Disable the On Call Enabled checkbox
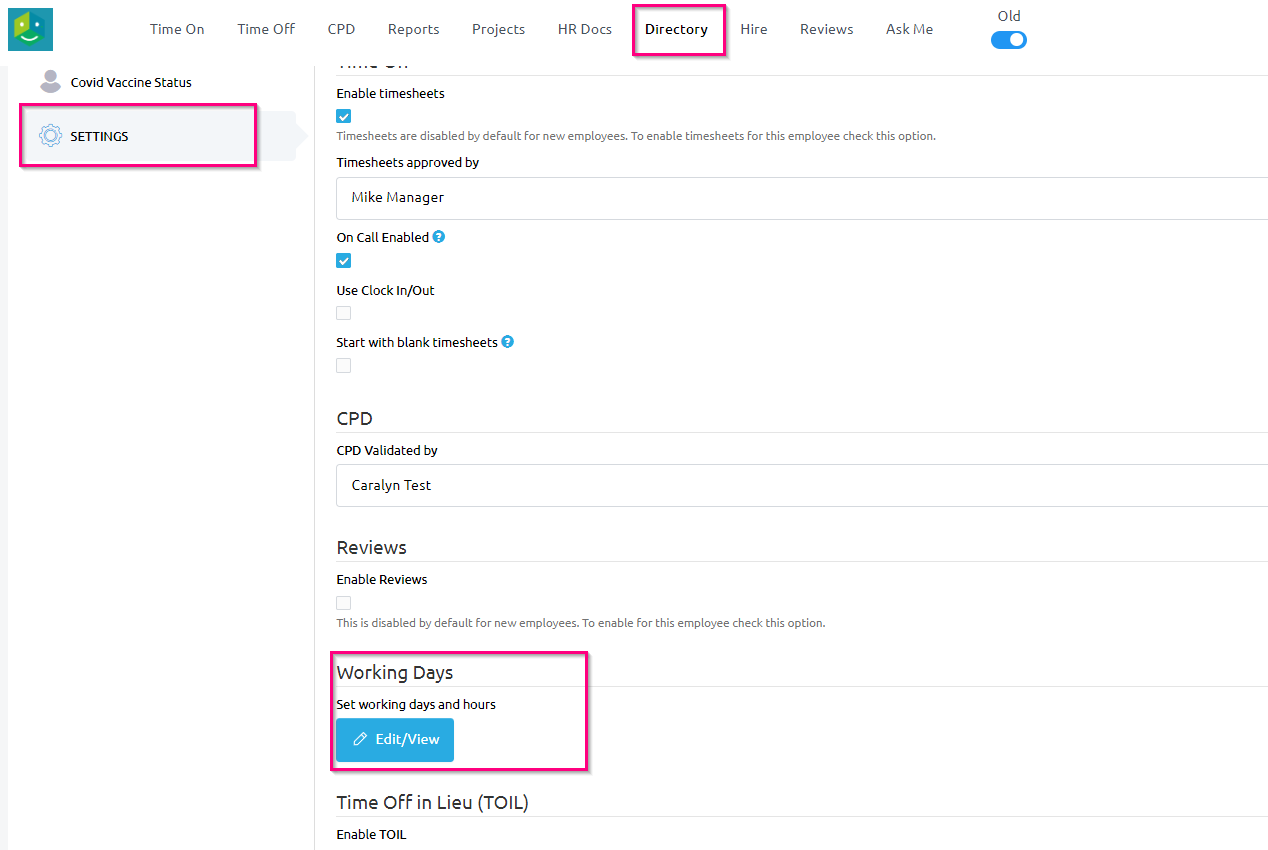Viewport: 1268px width, 850px height. point(344,261)
